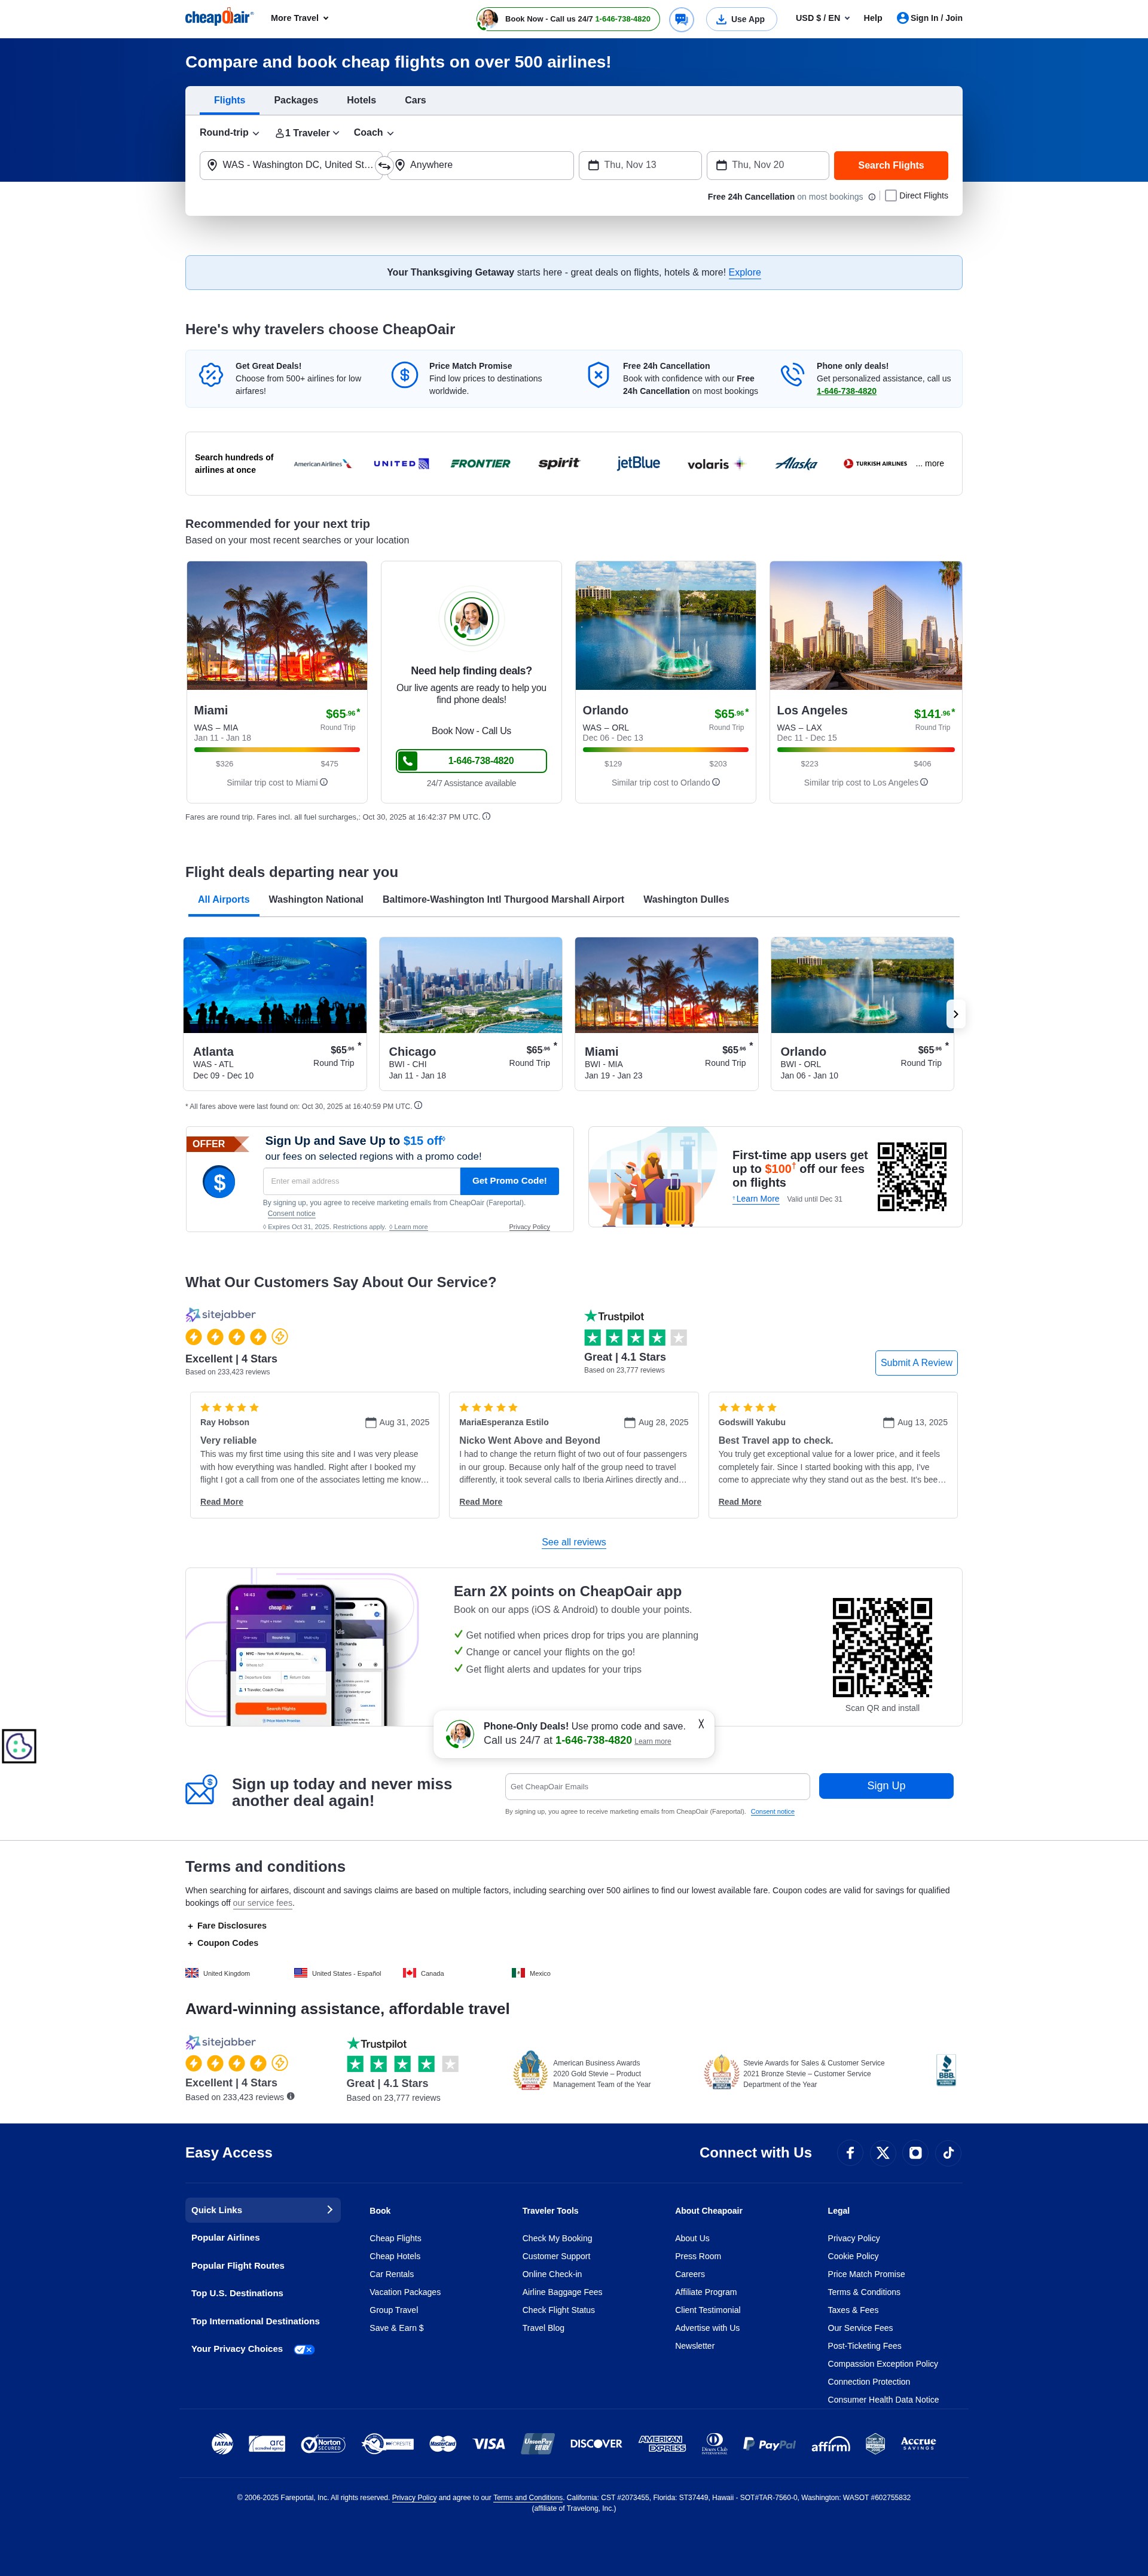The width and height of the screenshot is (1148, 2576).
Task: Click the Turkish Airlines logo
Action: tap(875, 464)
